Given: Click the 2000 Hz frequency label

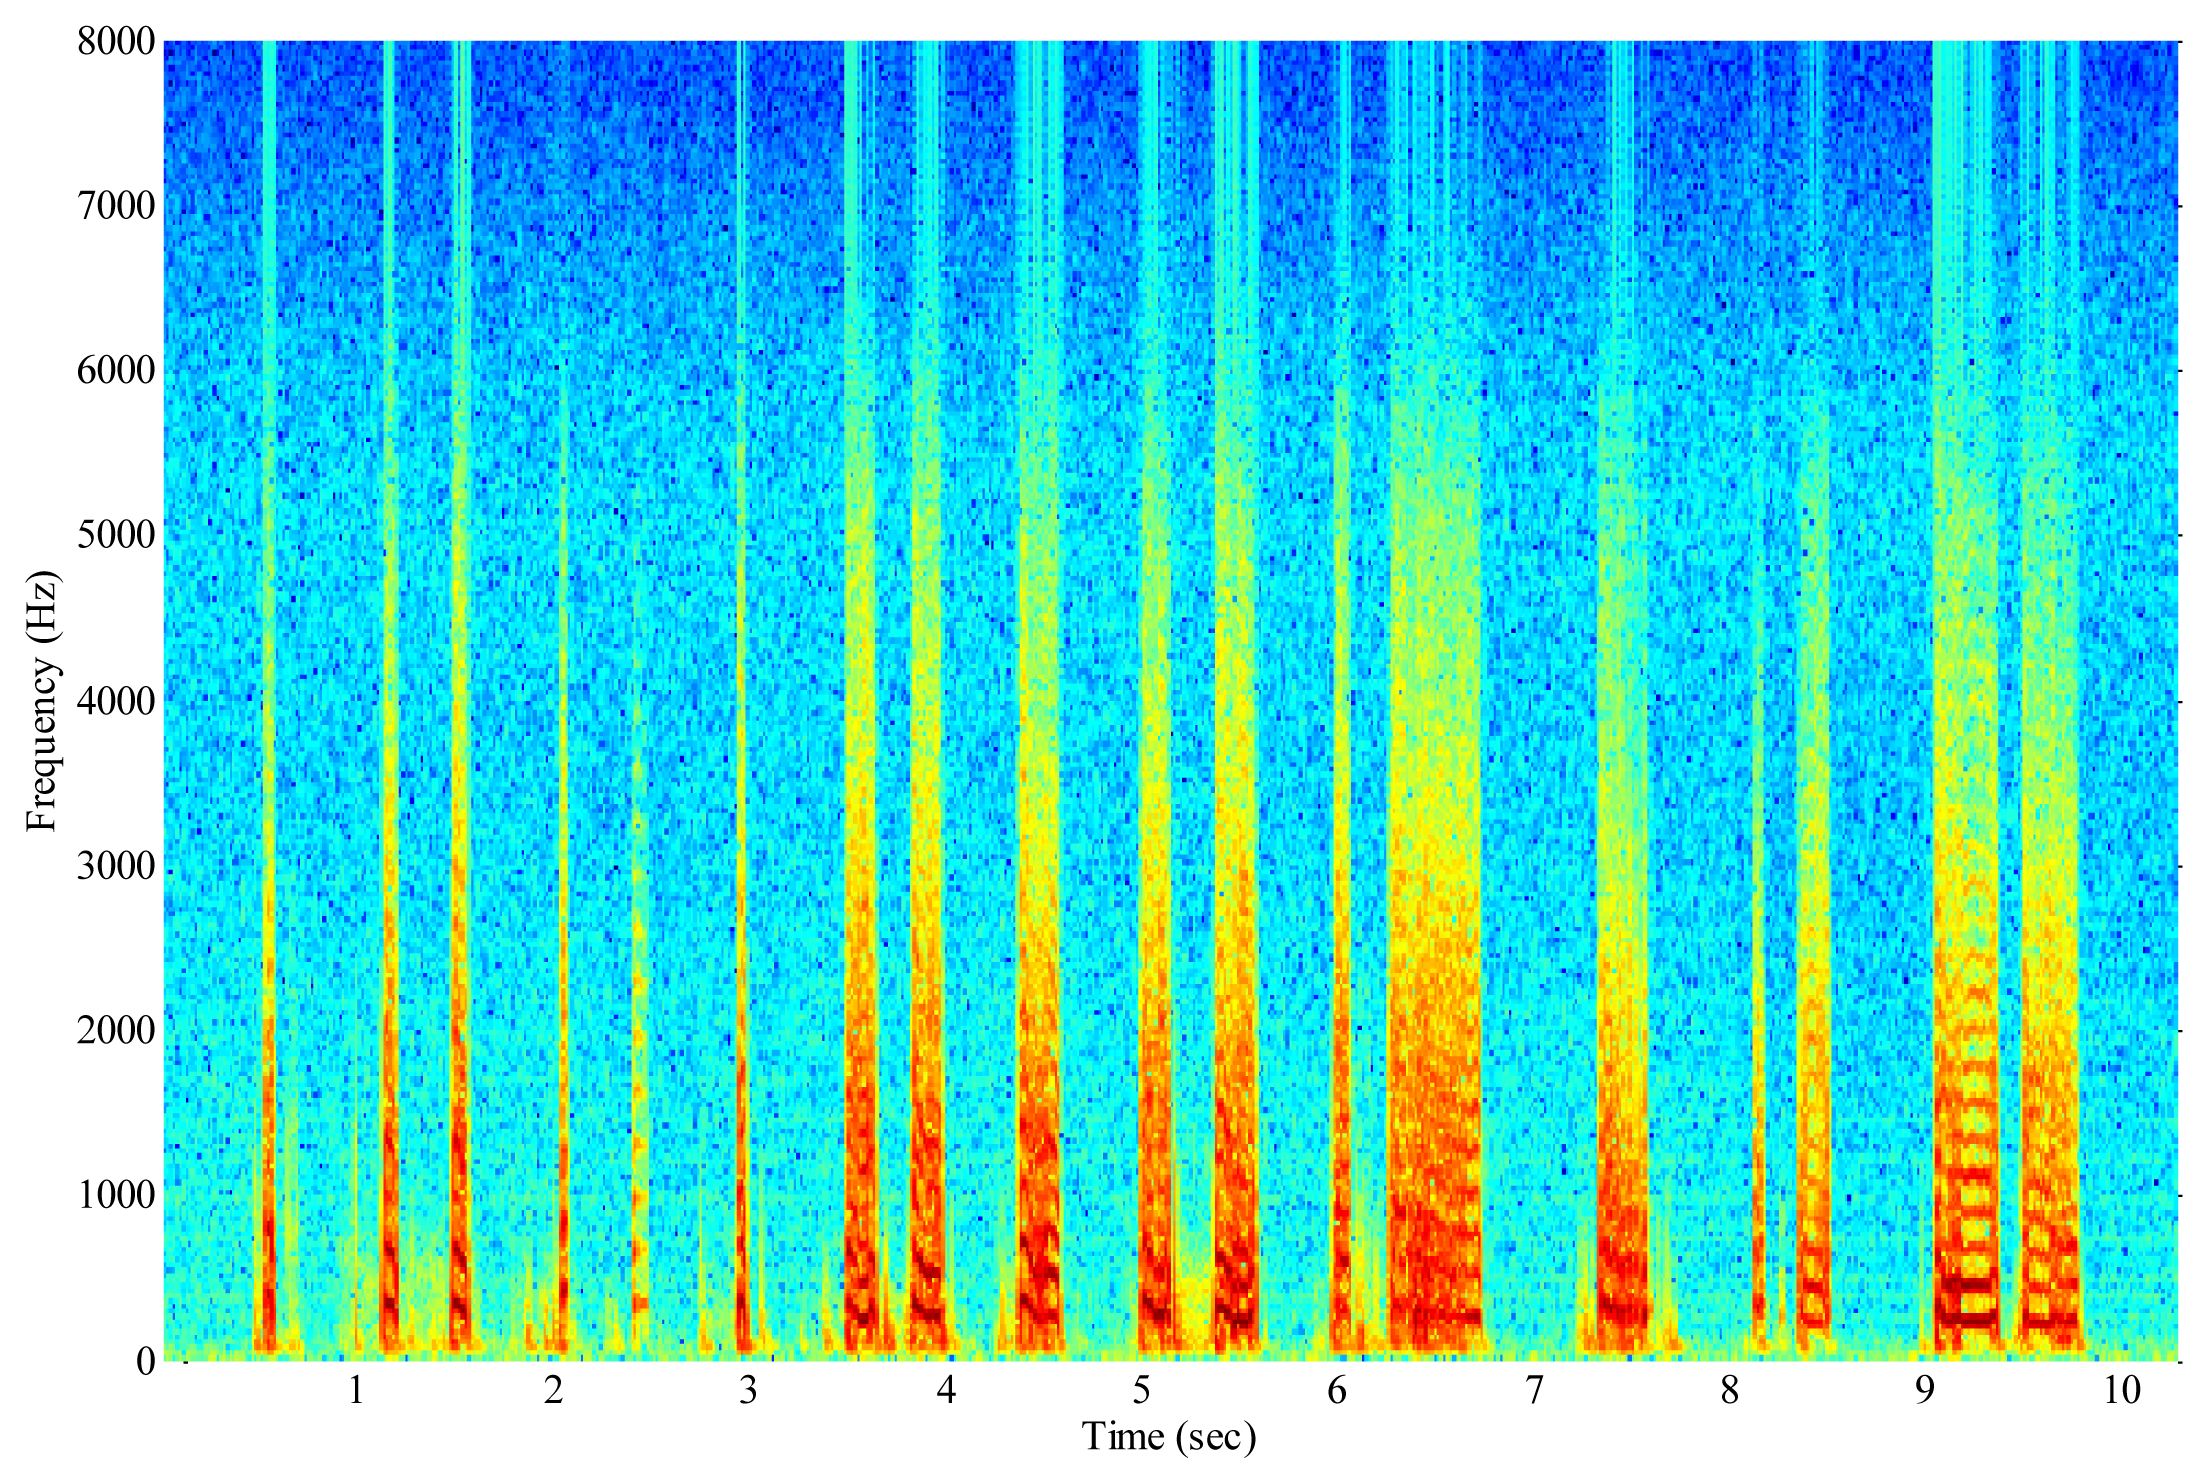Looking at the screenshot, I should [x=116, y=1030].
